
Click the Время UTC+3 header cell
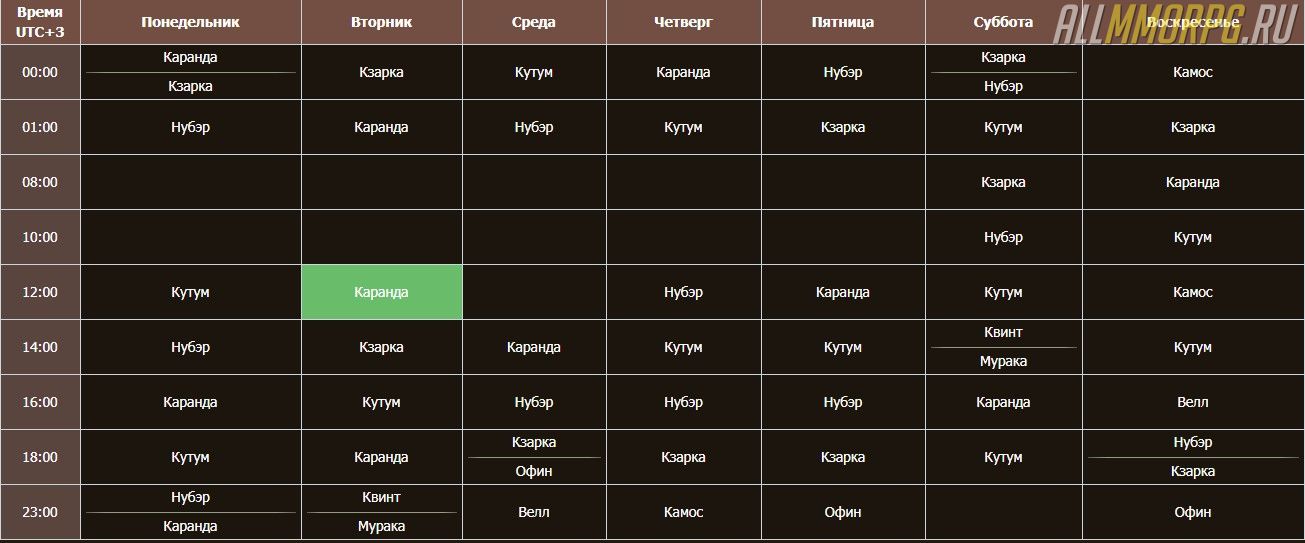(40, 22)
